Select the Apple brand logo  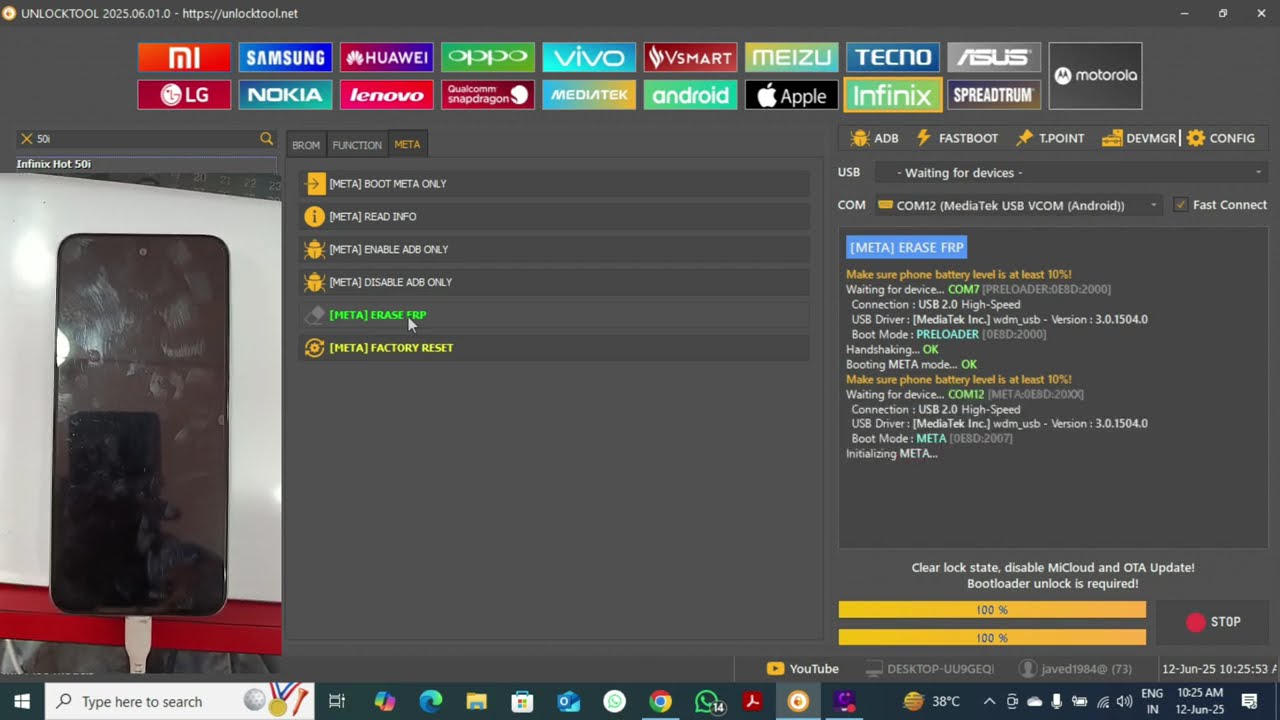coord(791,95)
